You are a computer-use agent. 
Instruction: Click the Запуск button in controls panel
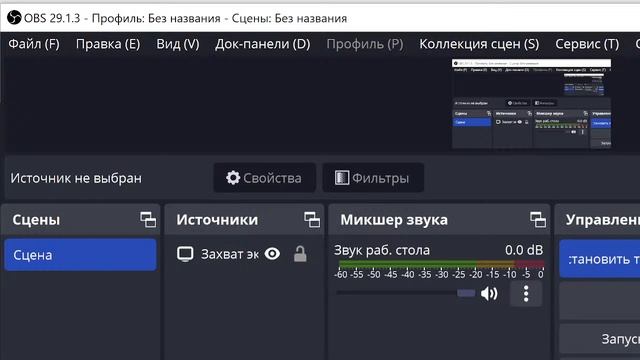[x=600, y=339]
